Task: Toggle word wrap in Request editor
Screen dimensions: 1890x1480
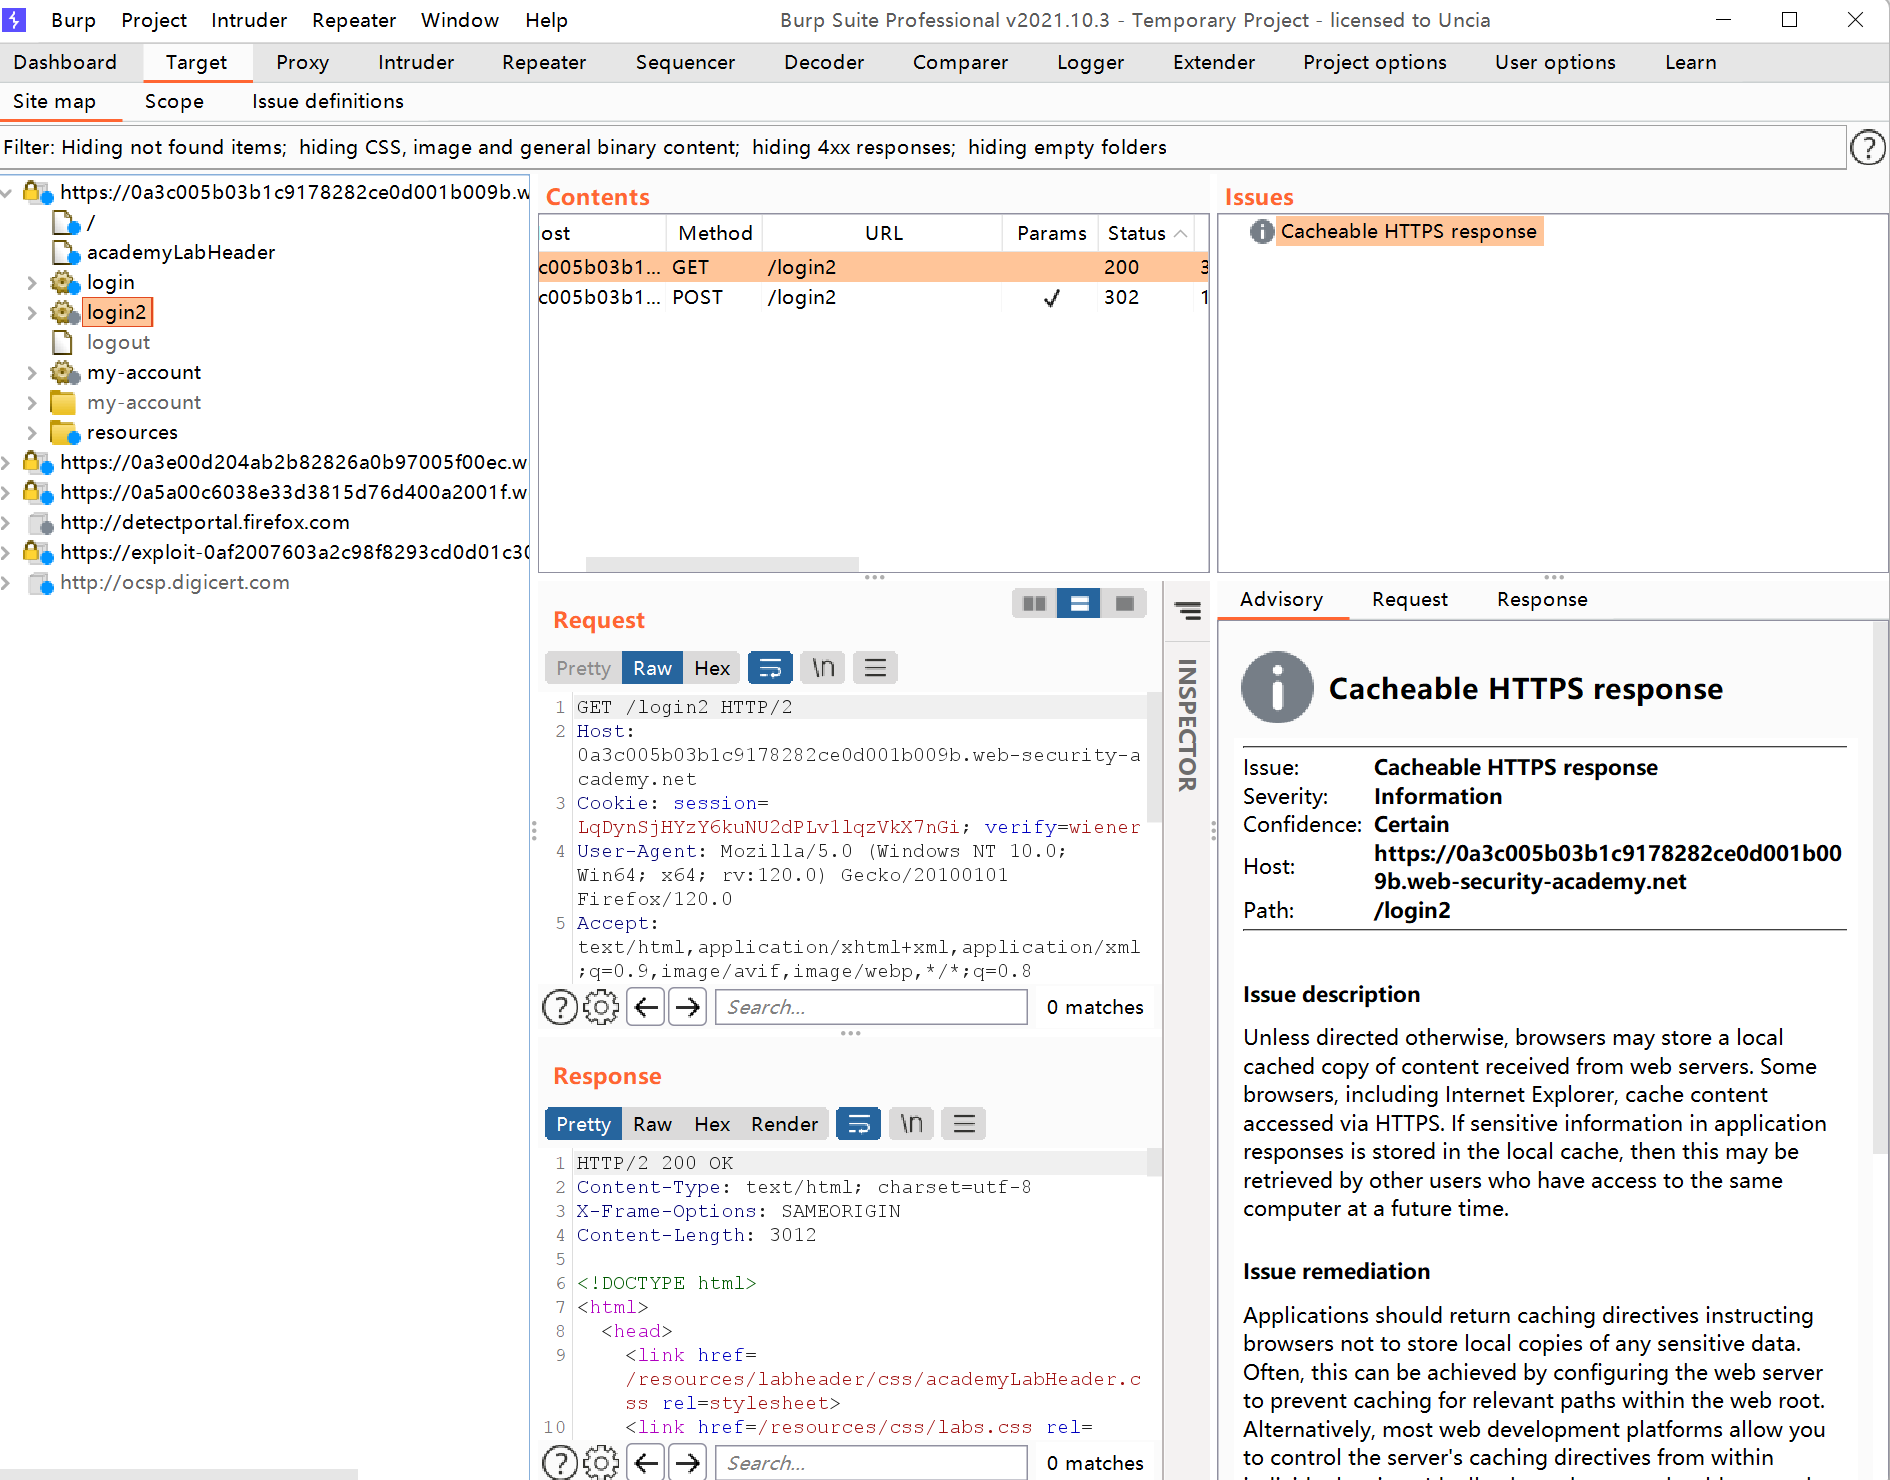Action: (x=770, y=668)
